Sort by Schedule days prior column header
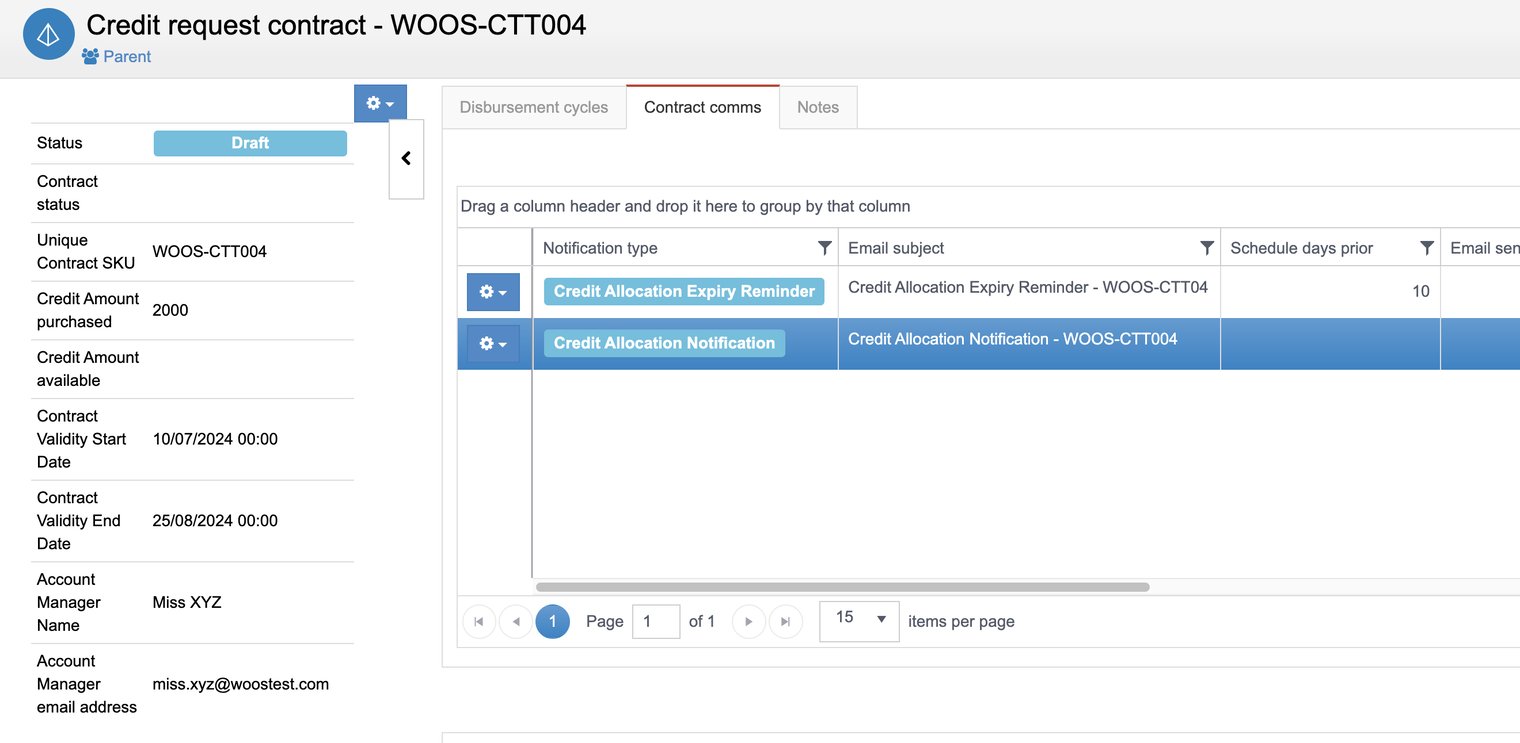Viewport: 1520px width, 743px height. coord(1301,248)
